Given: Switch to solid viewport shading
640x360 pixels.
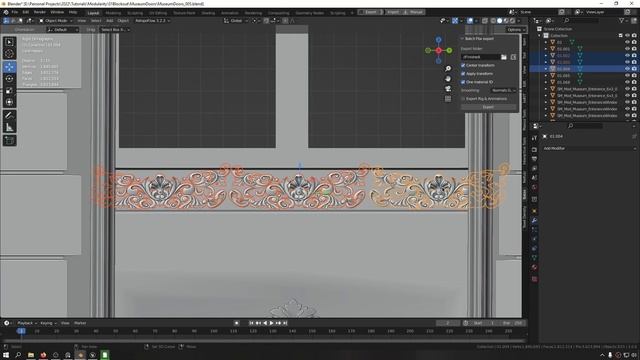Looking at the screenshot, I should point(500,20).
